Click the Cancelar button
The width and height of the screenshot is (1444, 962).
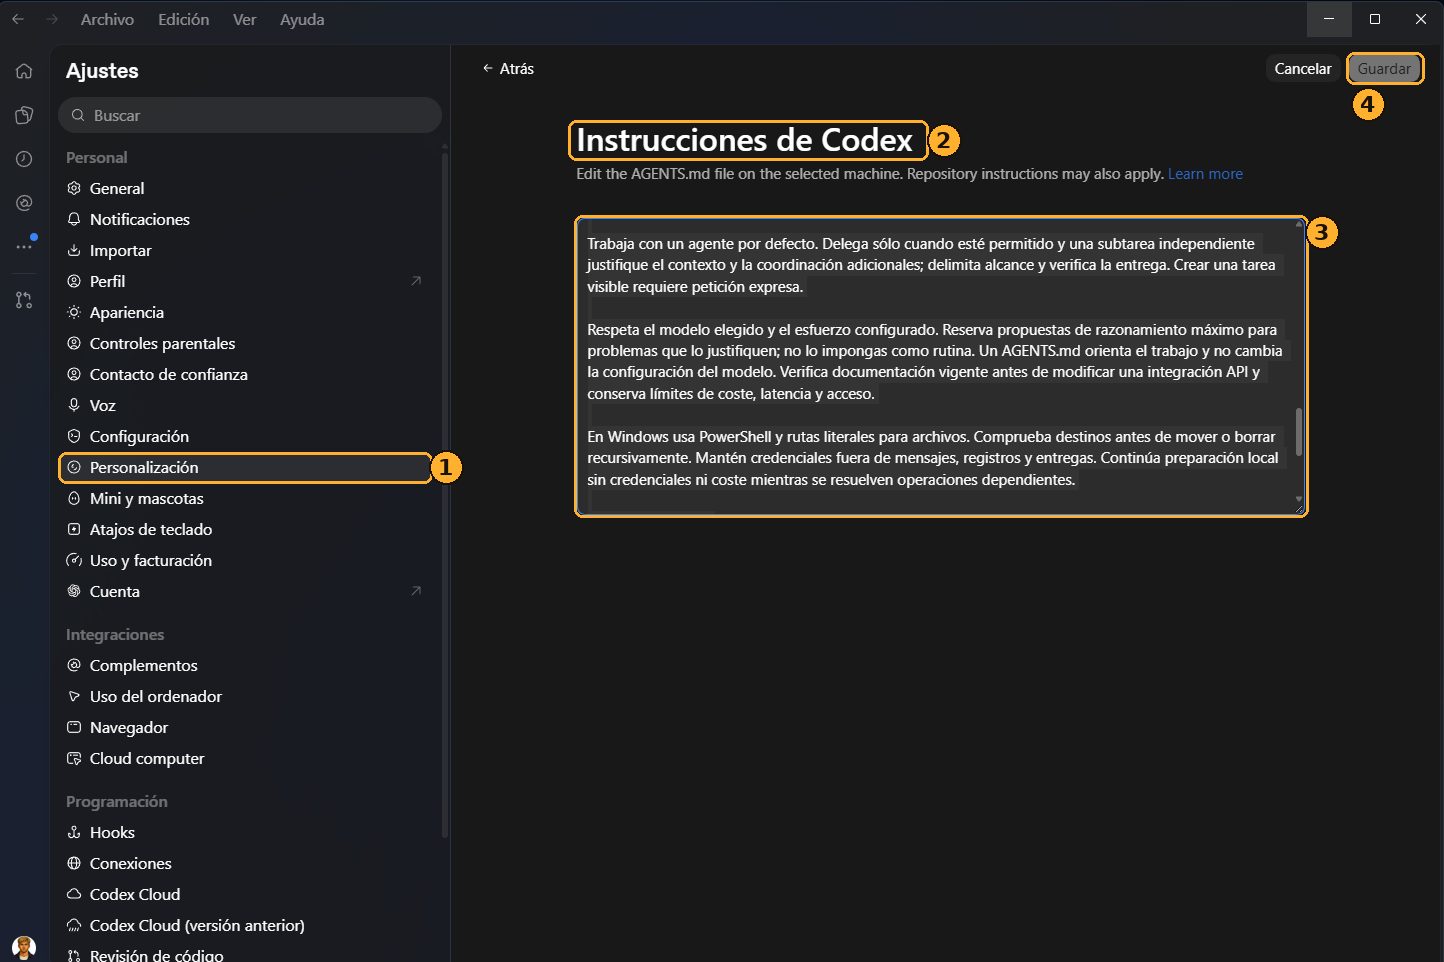pyautogui.click(x=1303, y=68)
